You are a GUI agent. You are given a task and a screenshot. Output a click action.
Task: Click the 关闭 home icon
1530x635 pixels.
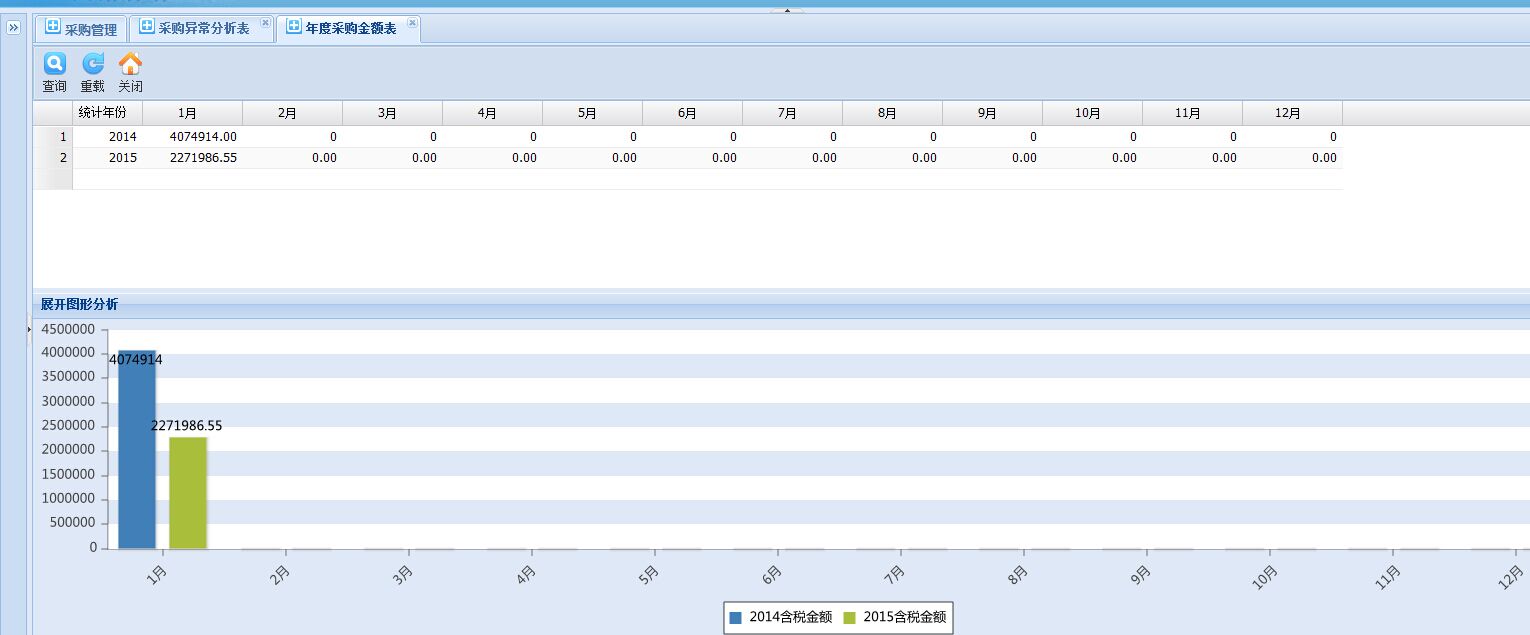click(x=130, y=65)
